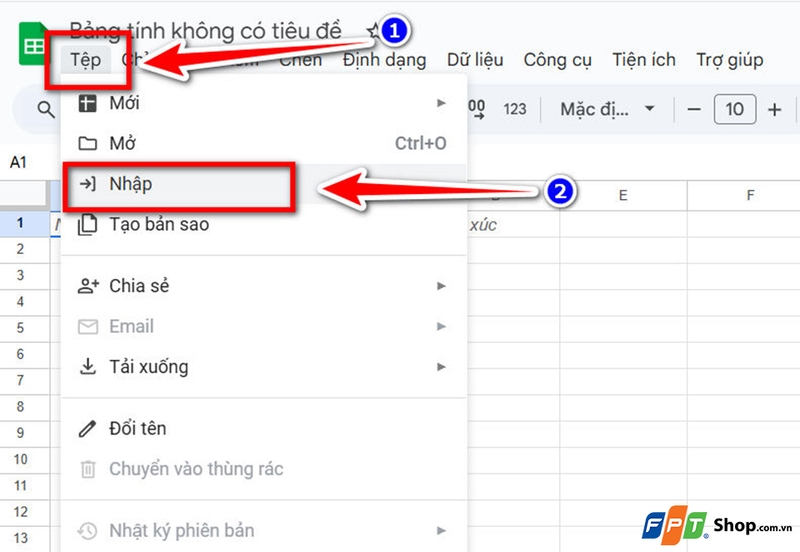Select row 1 header
This screenshot has height=552, width=800.
[x=24, y=223]
